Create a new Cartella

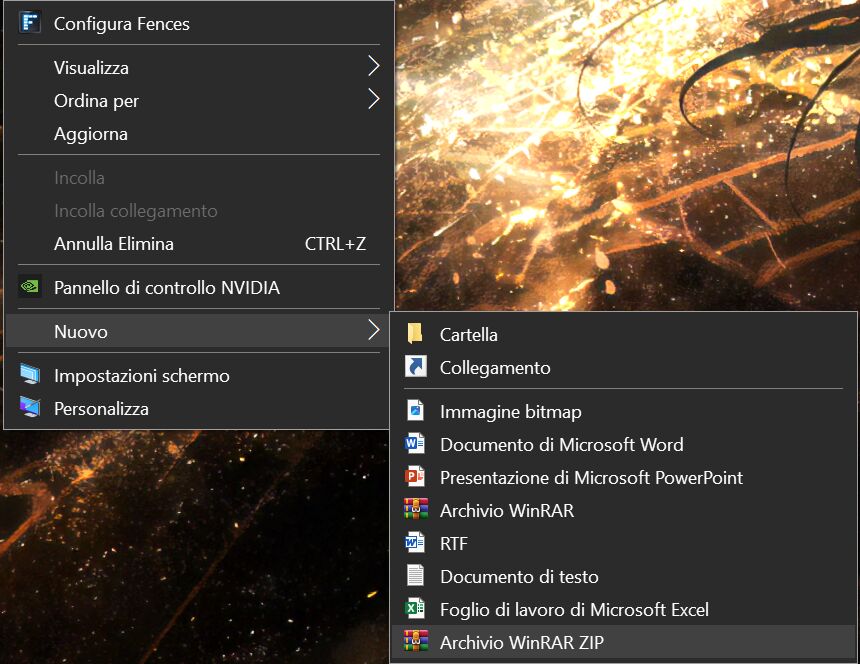pos(624,334)
